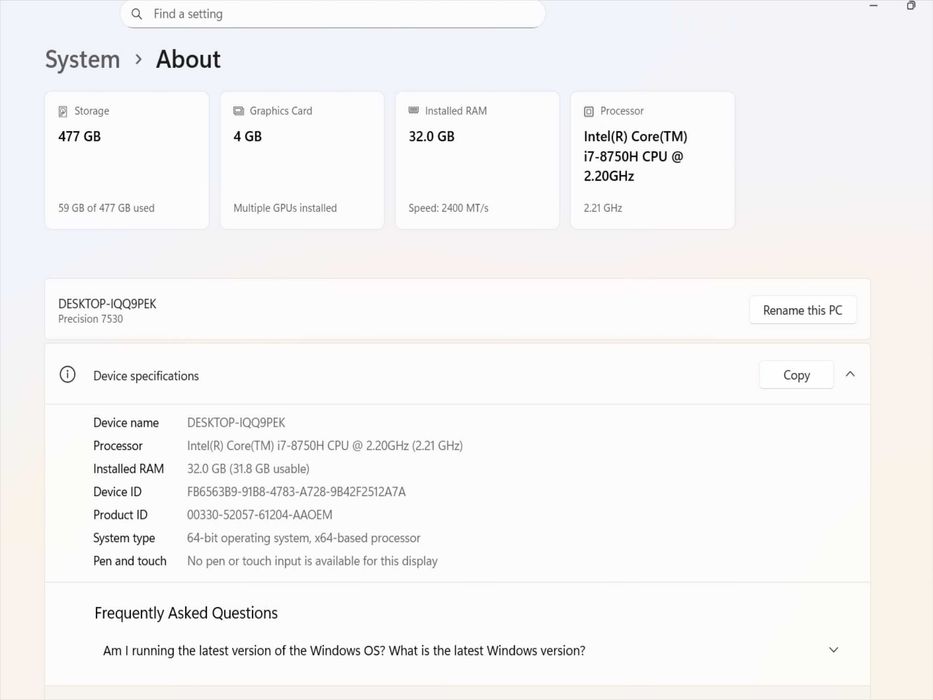
Task: Click Rename this PC button
Action: click(x=803, y=310)
